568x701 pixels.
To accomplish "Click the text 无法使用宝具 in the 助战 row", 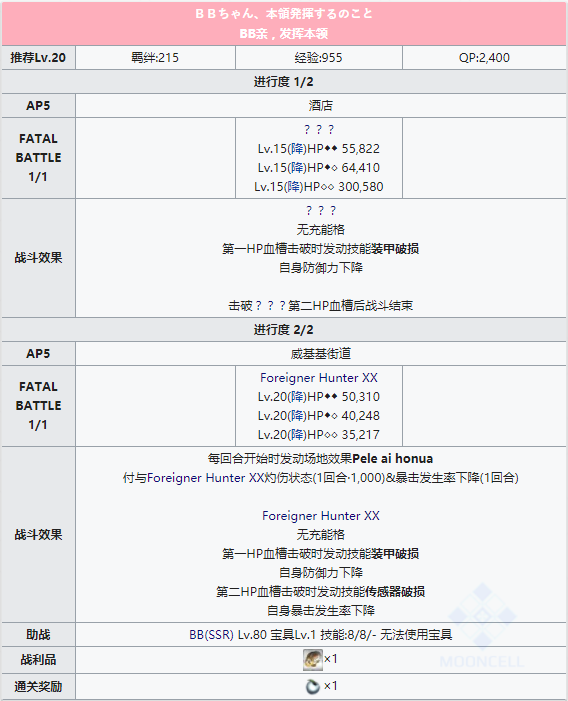I will click(x=416, y=635).
